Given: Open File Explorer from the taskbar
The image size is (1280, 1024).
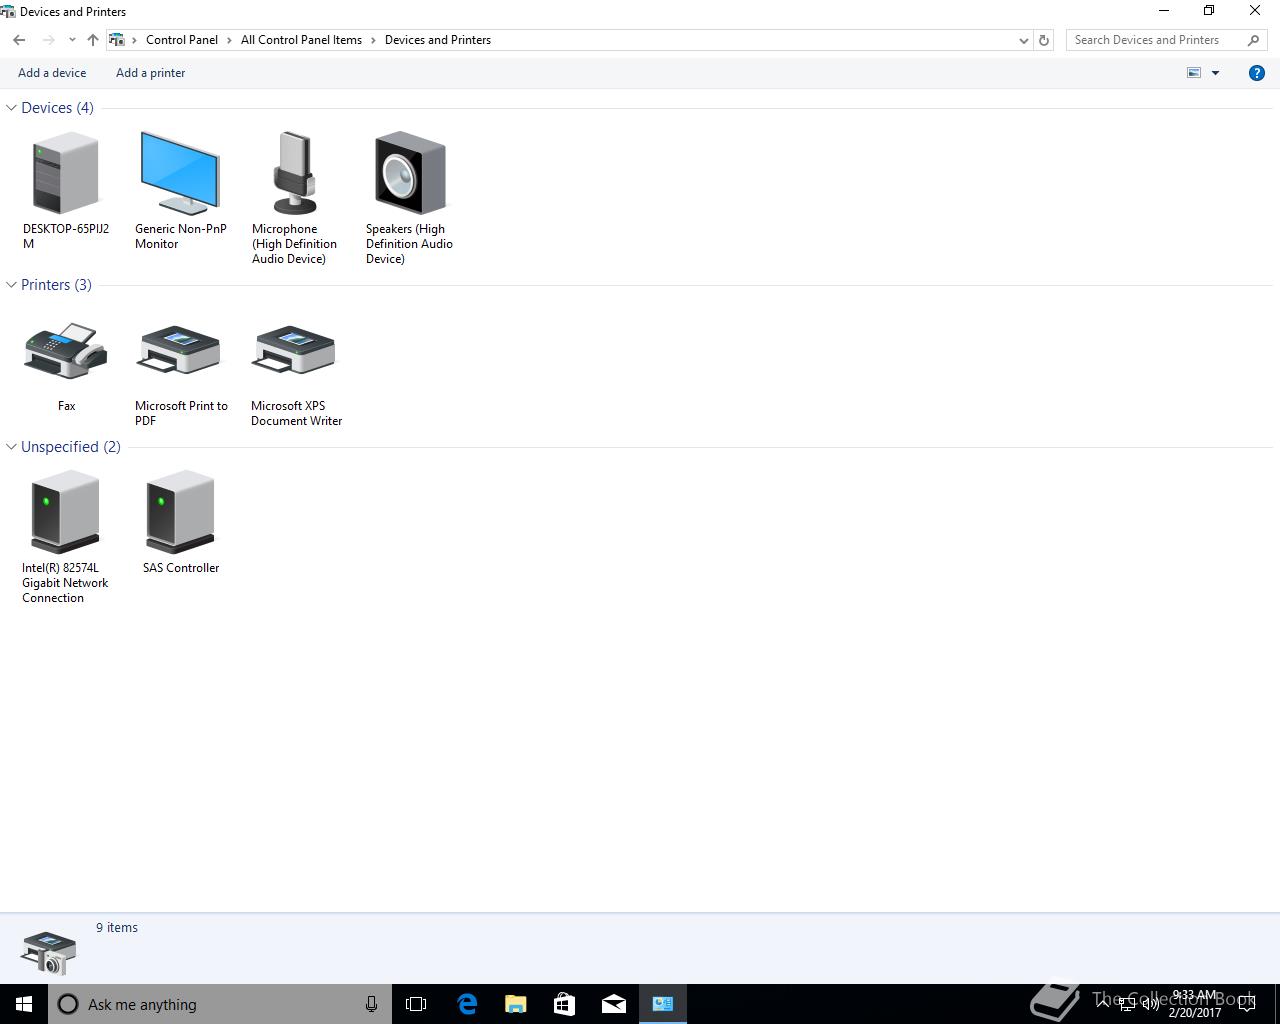Looking at the screenshot, I should 516,1004.
